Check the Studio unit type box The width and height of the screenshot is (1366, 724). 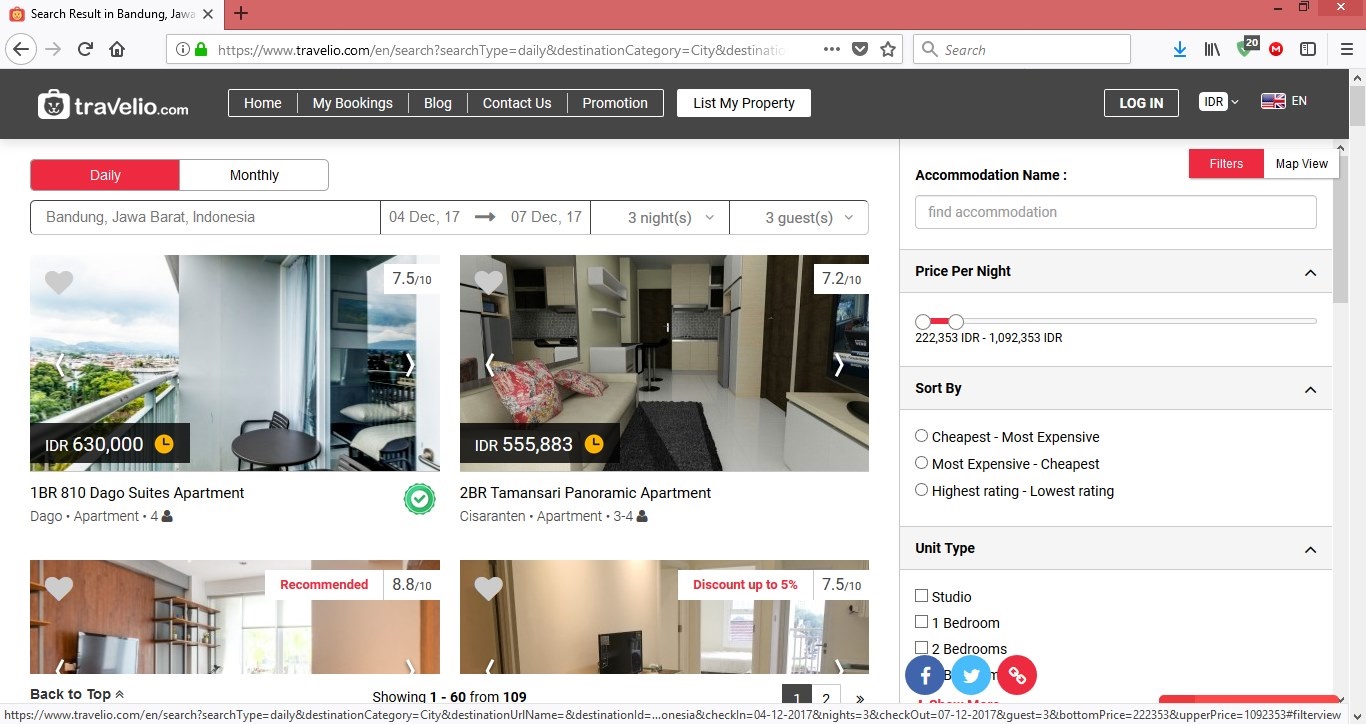tap(922, 596)
